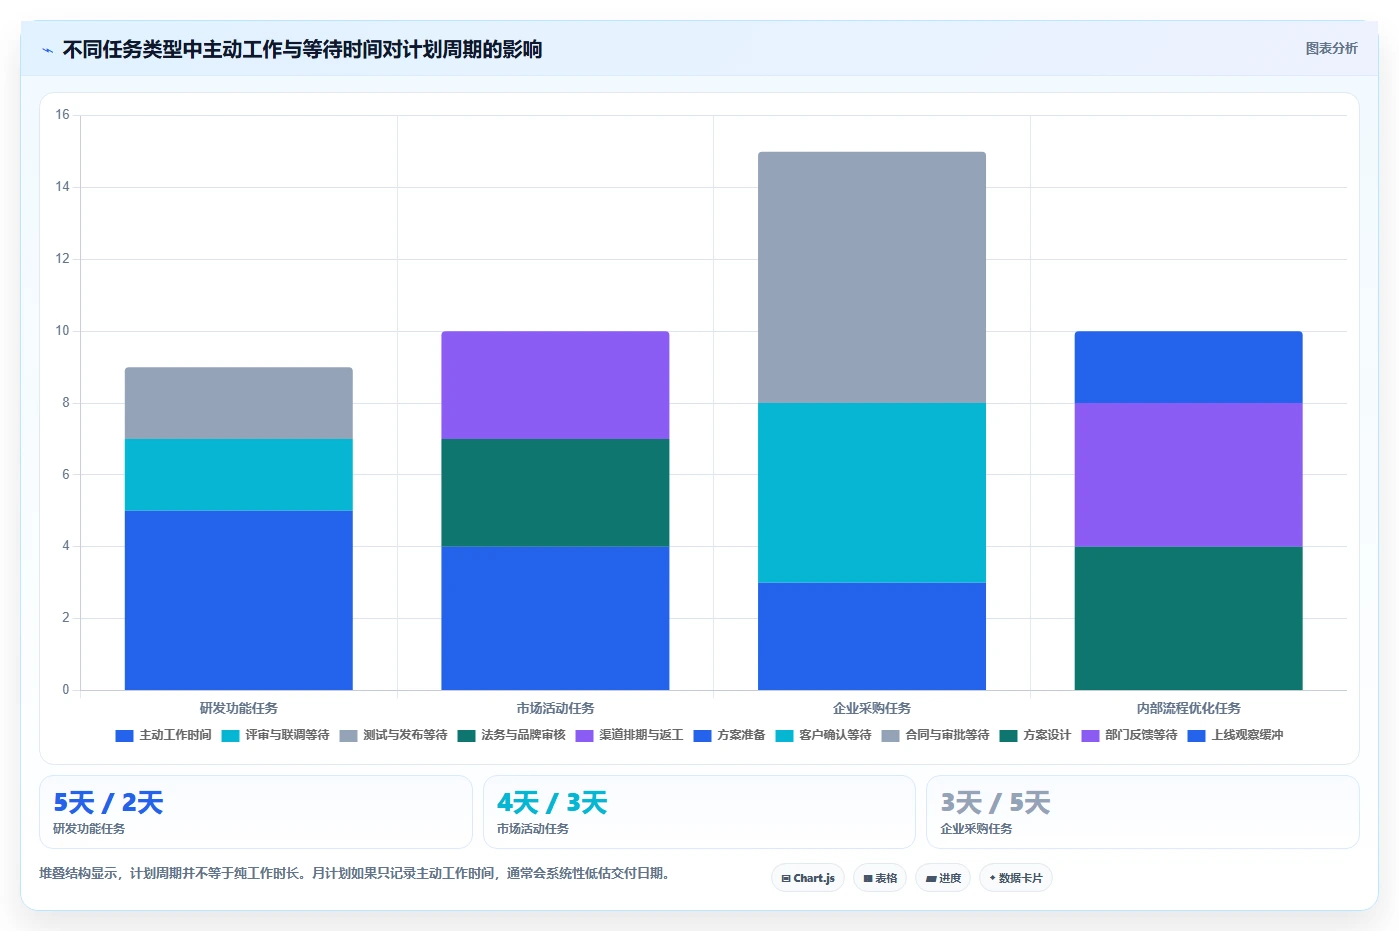1399x931 pixels.
Task: Click the y-axis tick label 0
Action: pyautogui.click(x=66, y=690)
